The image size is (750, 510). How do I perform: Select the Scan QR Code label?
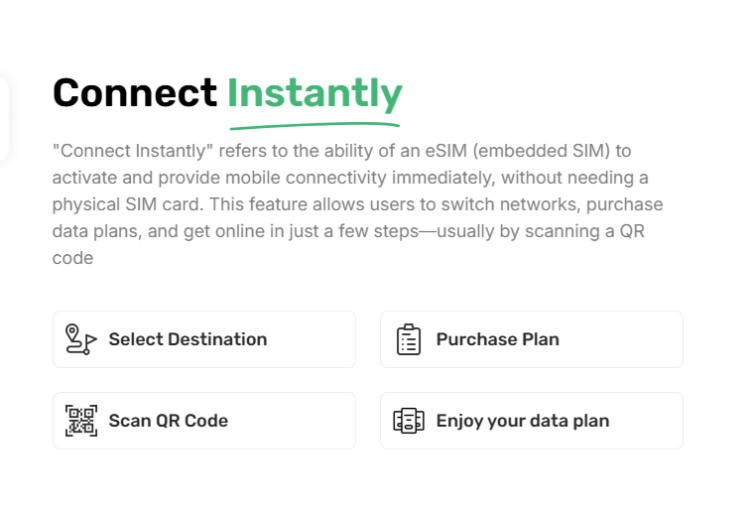168,421
